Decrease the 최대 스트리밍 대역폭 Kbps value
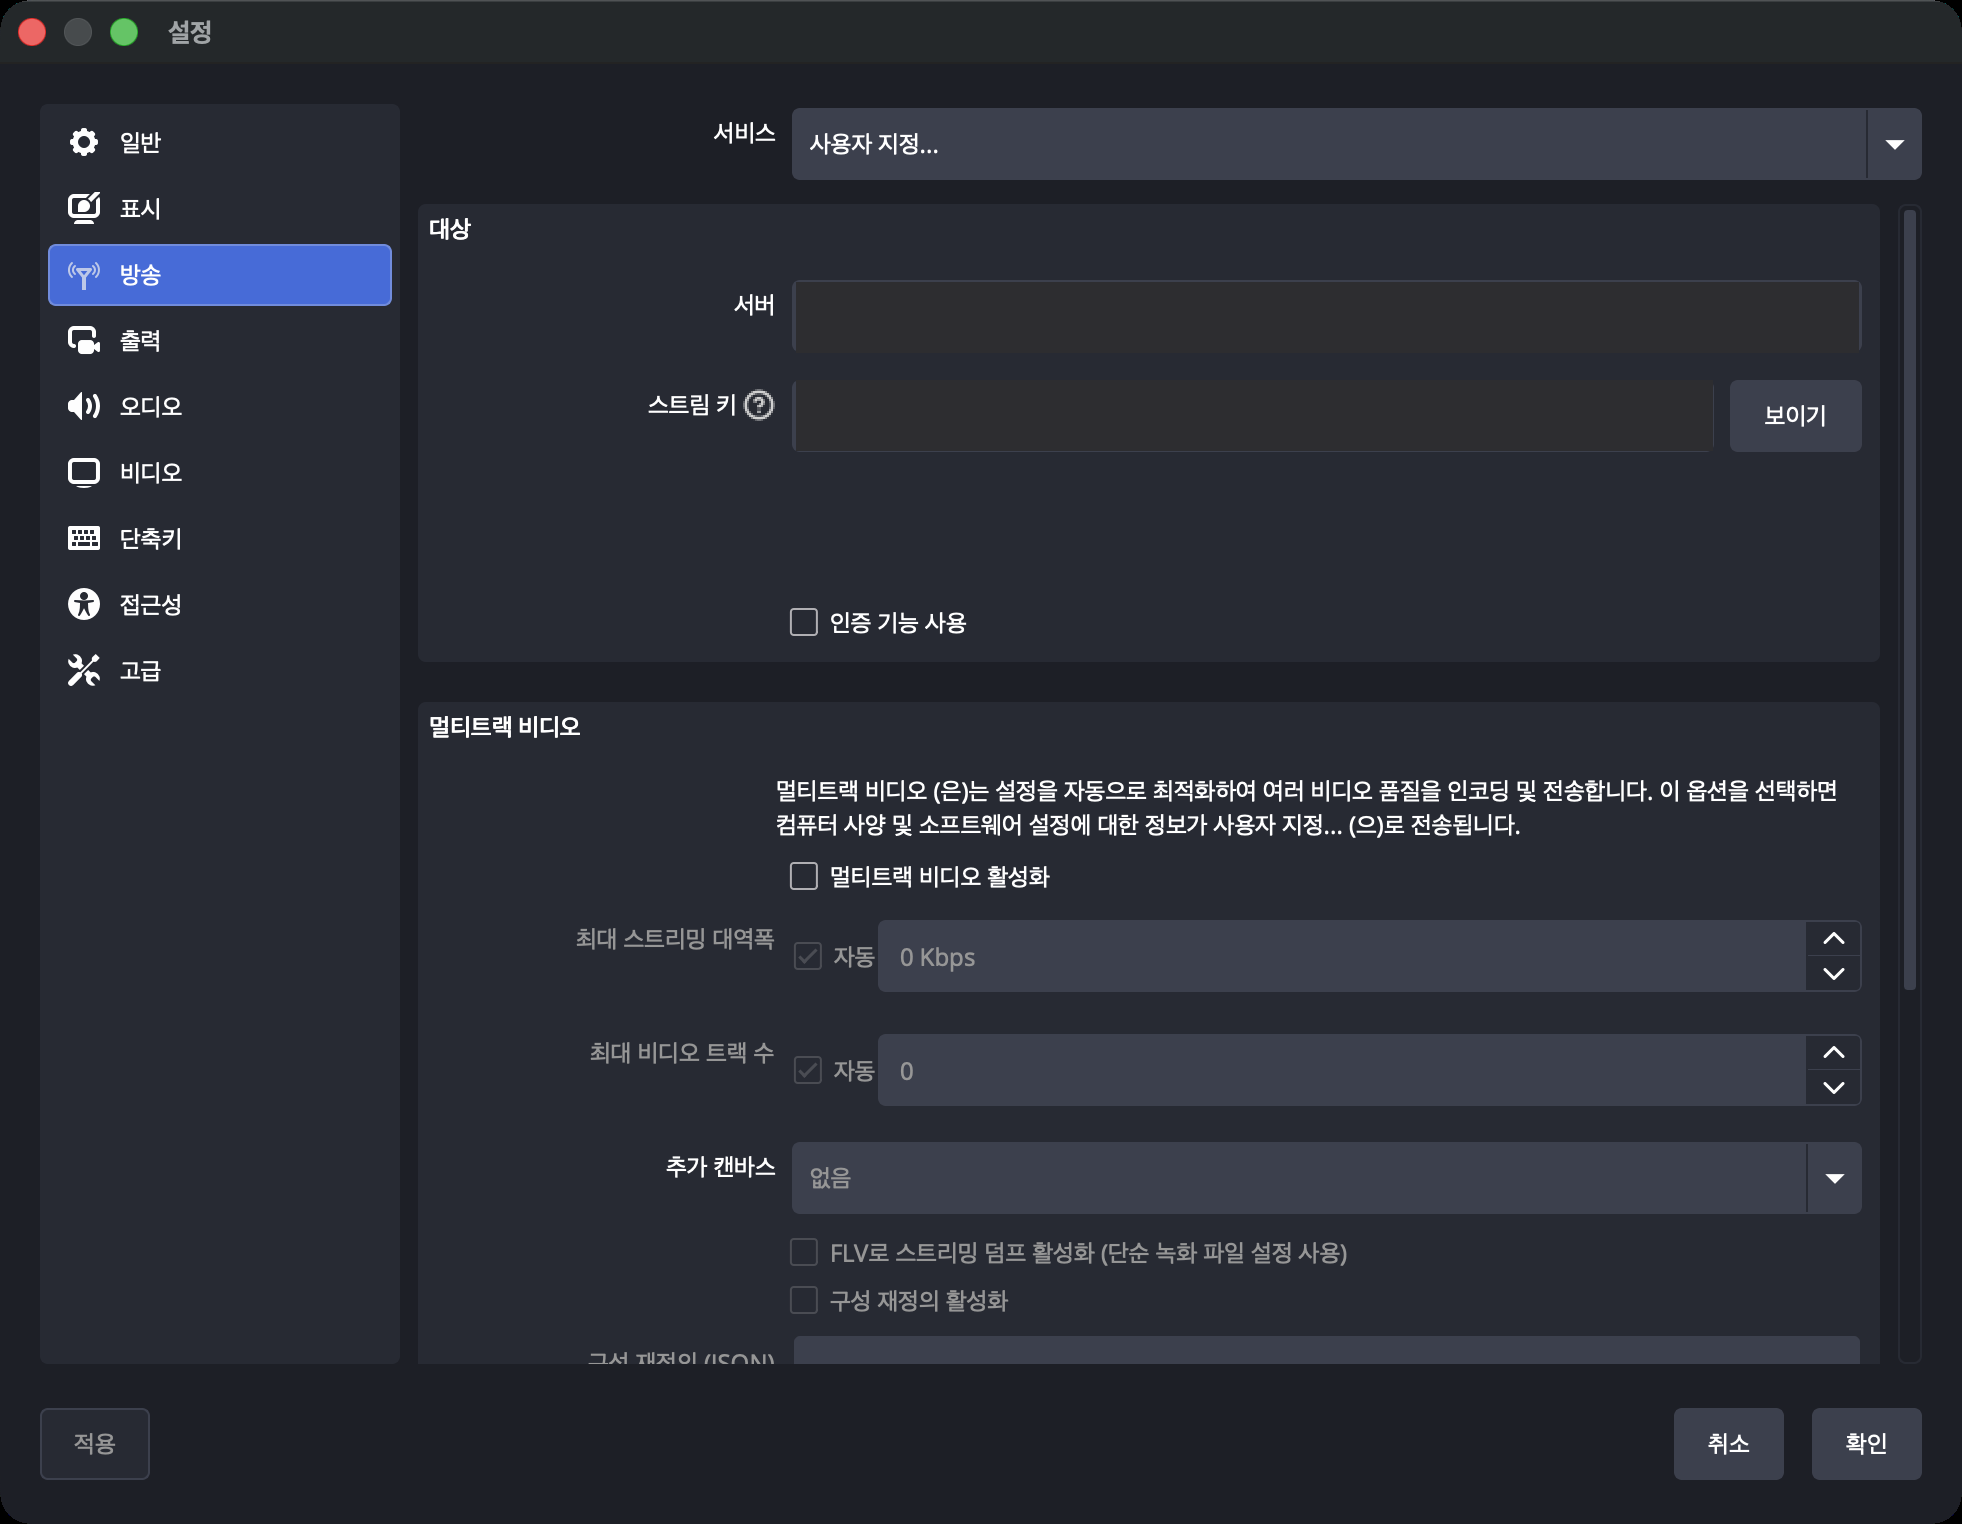Image resolution: width=1962 pixels, height=1524 pixels. click(x=1834, y=974)
